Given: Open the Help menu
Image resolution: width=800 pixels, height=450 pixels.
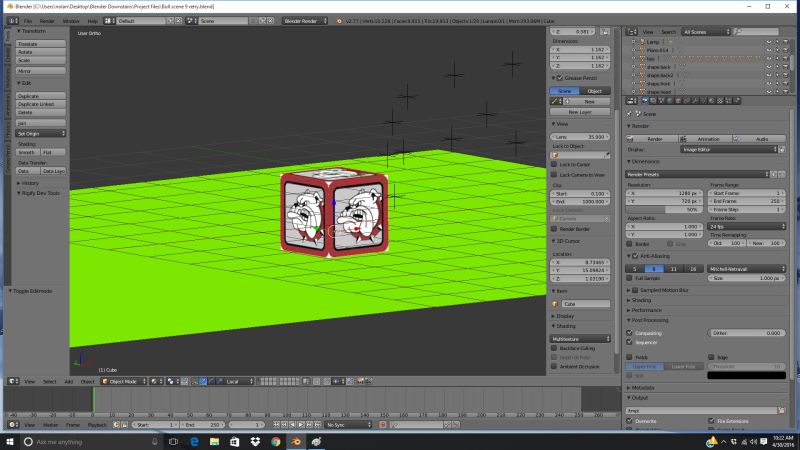Looking at the screenshot, I should coord(92,21).
